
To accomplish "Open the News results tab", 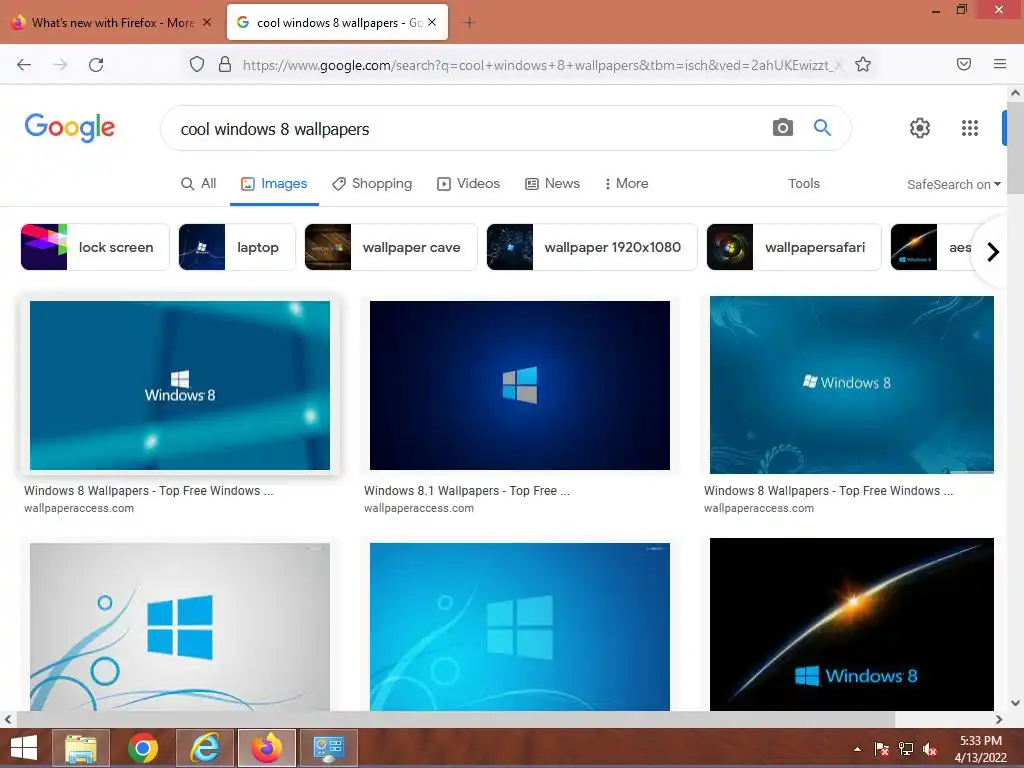I will (552, 184).
